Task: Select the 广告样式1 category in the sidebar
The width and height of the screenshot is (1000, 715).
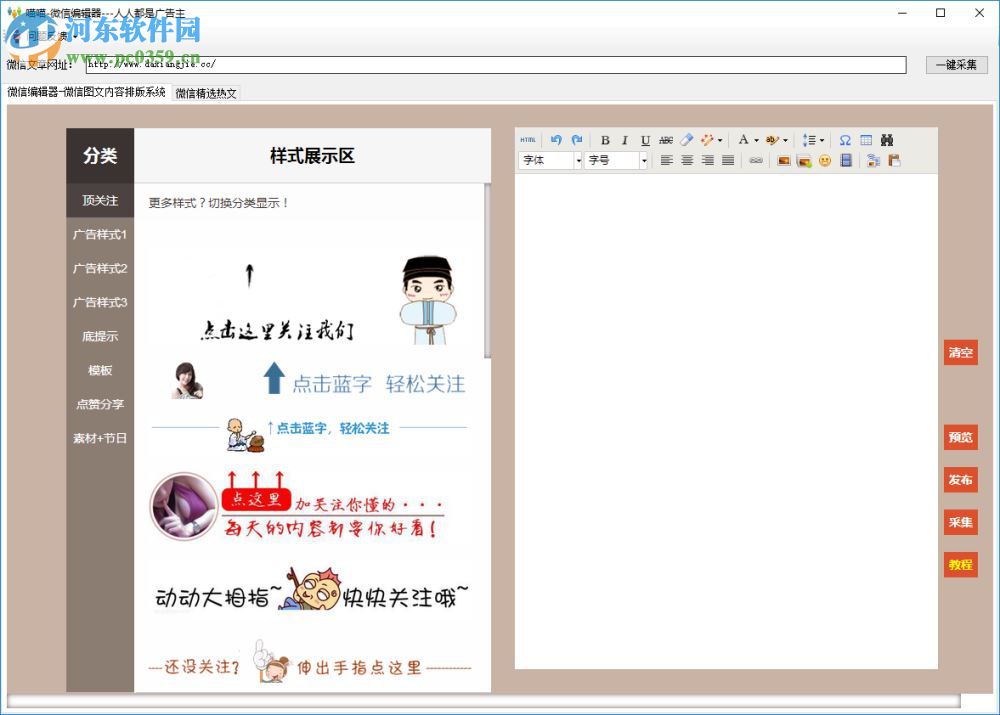Action: coord(99,234)
